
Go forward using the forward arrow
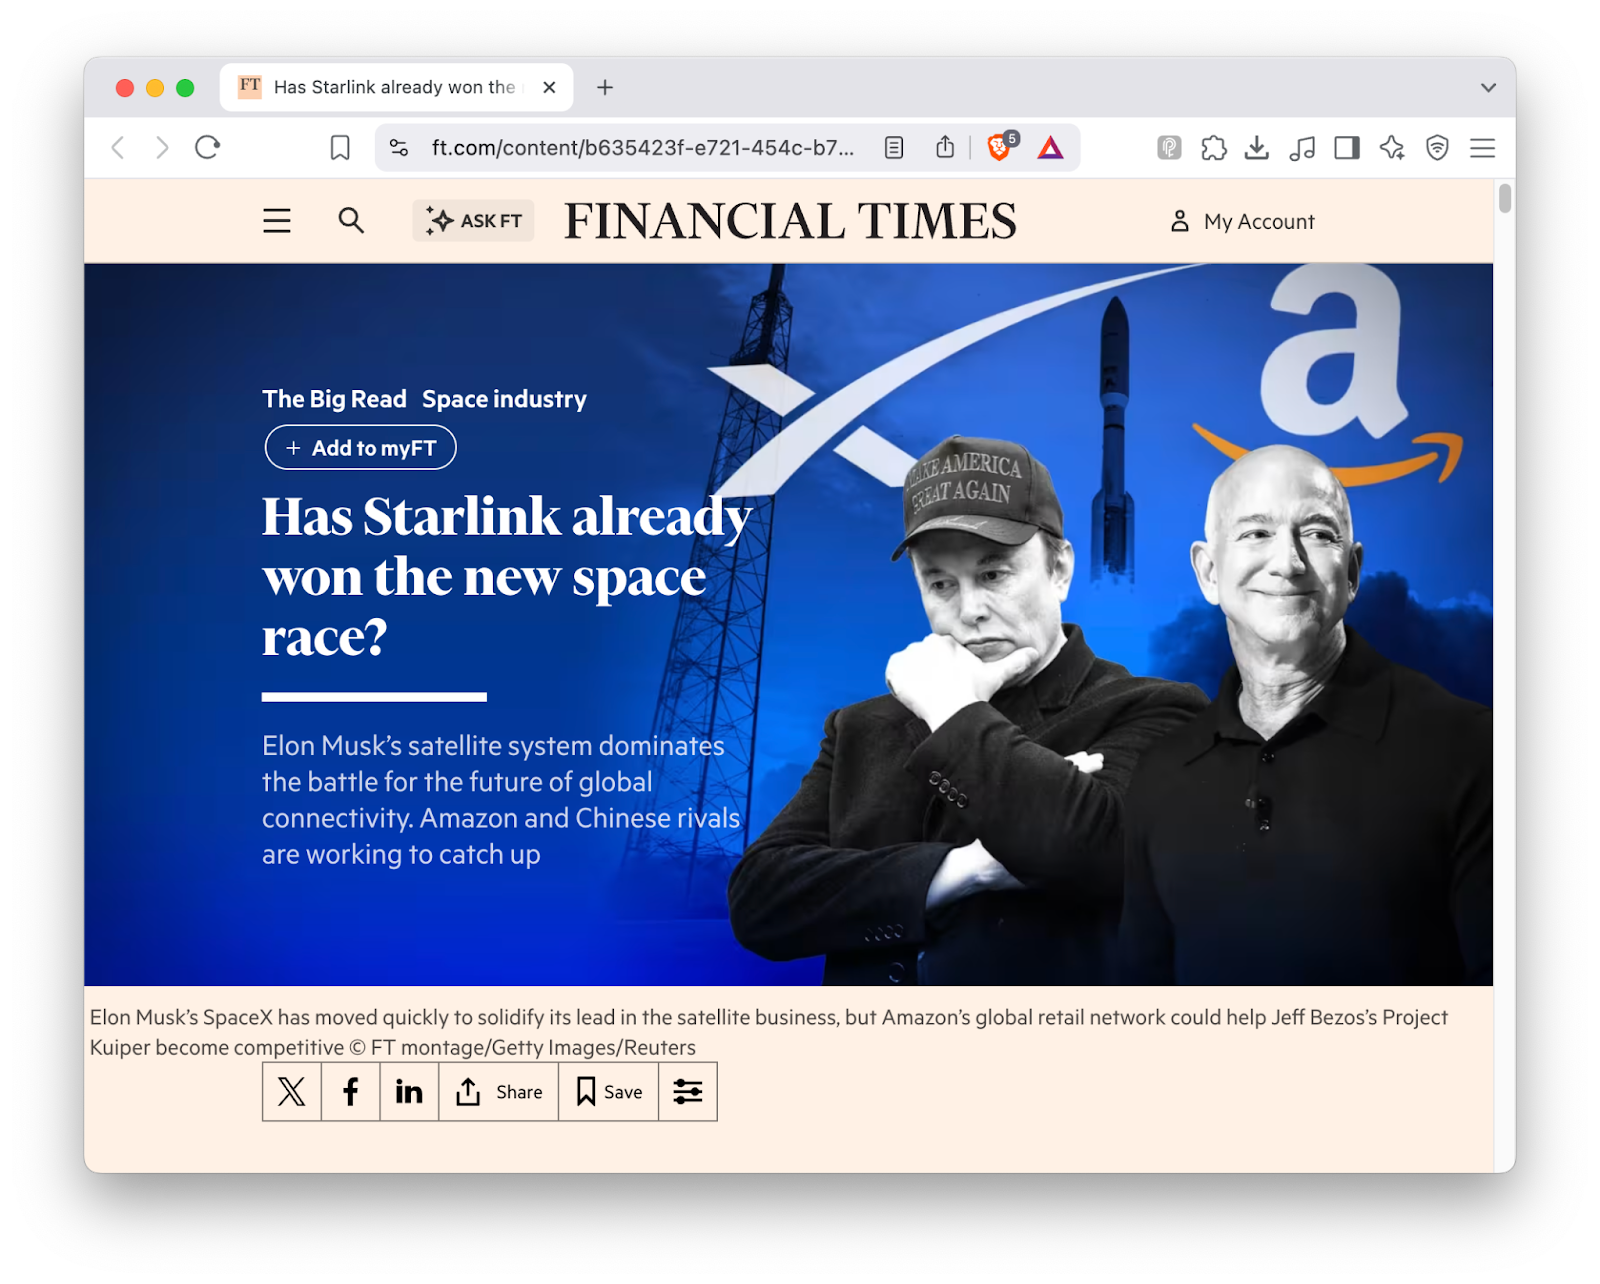coord(162,148)
